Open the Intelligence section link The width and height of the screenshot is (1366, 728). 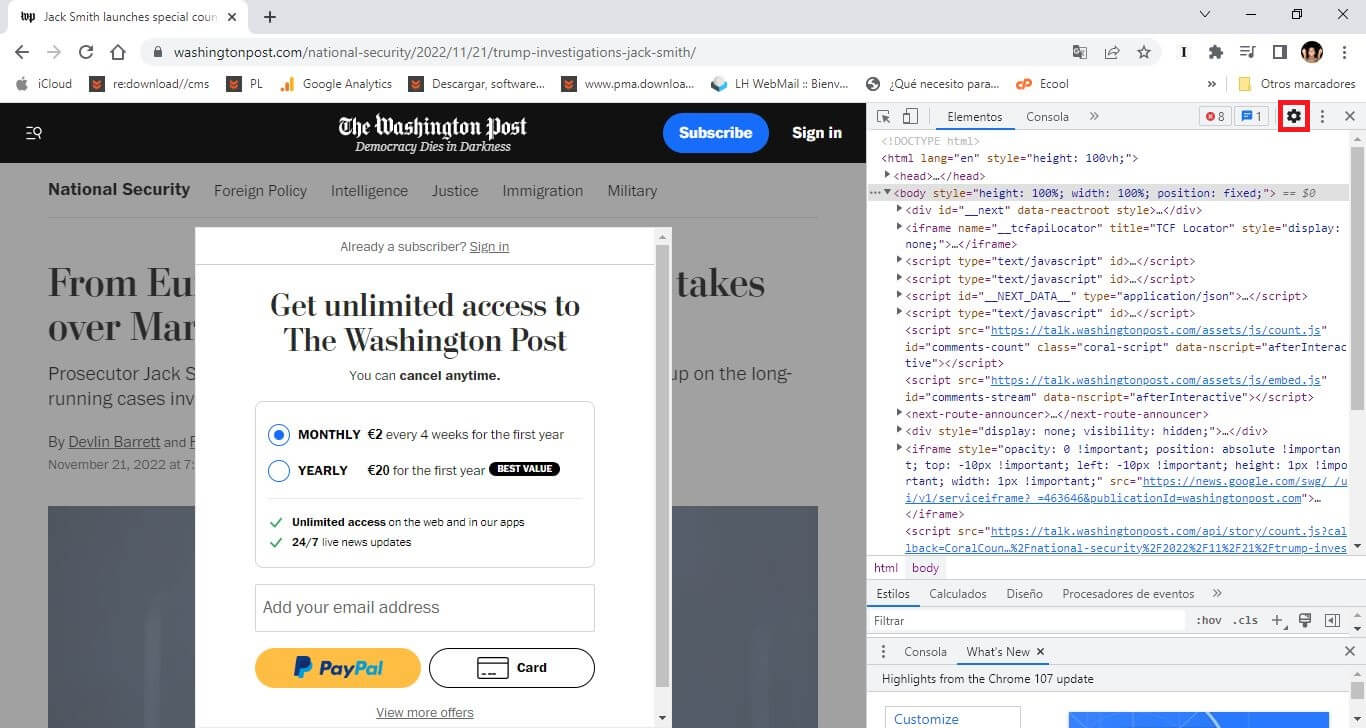(x=369, y=191)
